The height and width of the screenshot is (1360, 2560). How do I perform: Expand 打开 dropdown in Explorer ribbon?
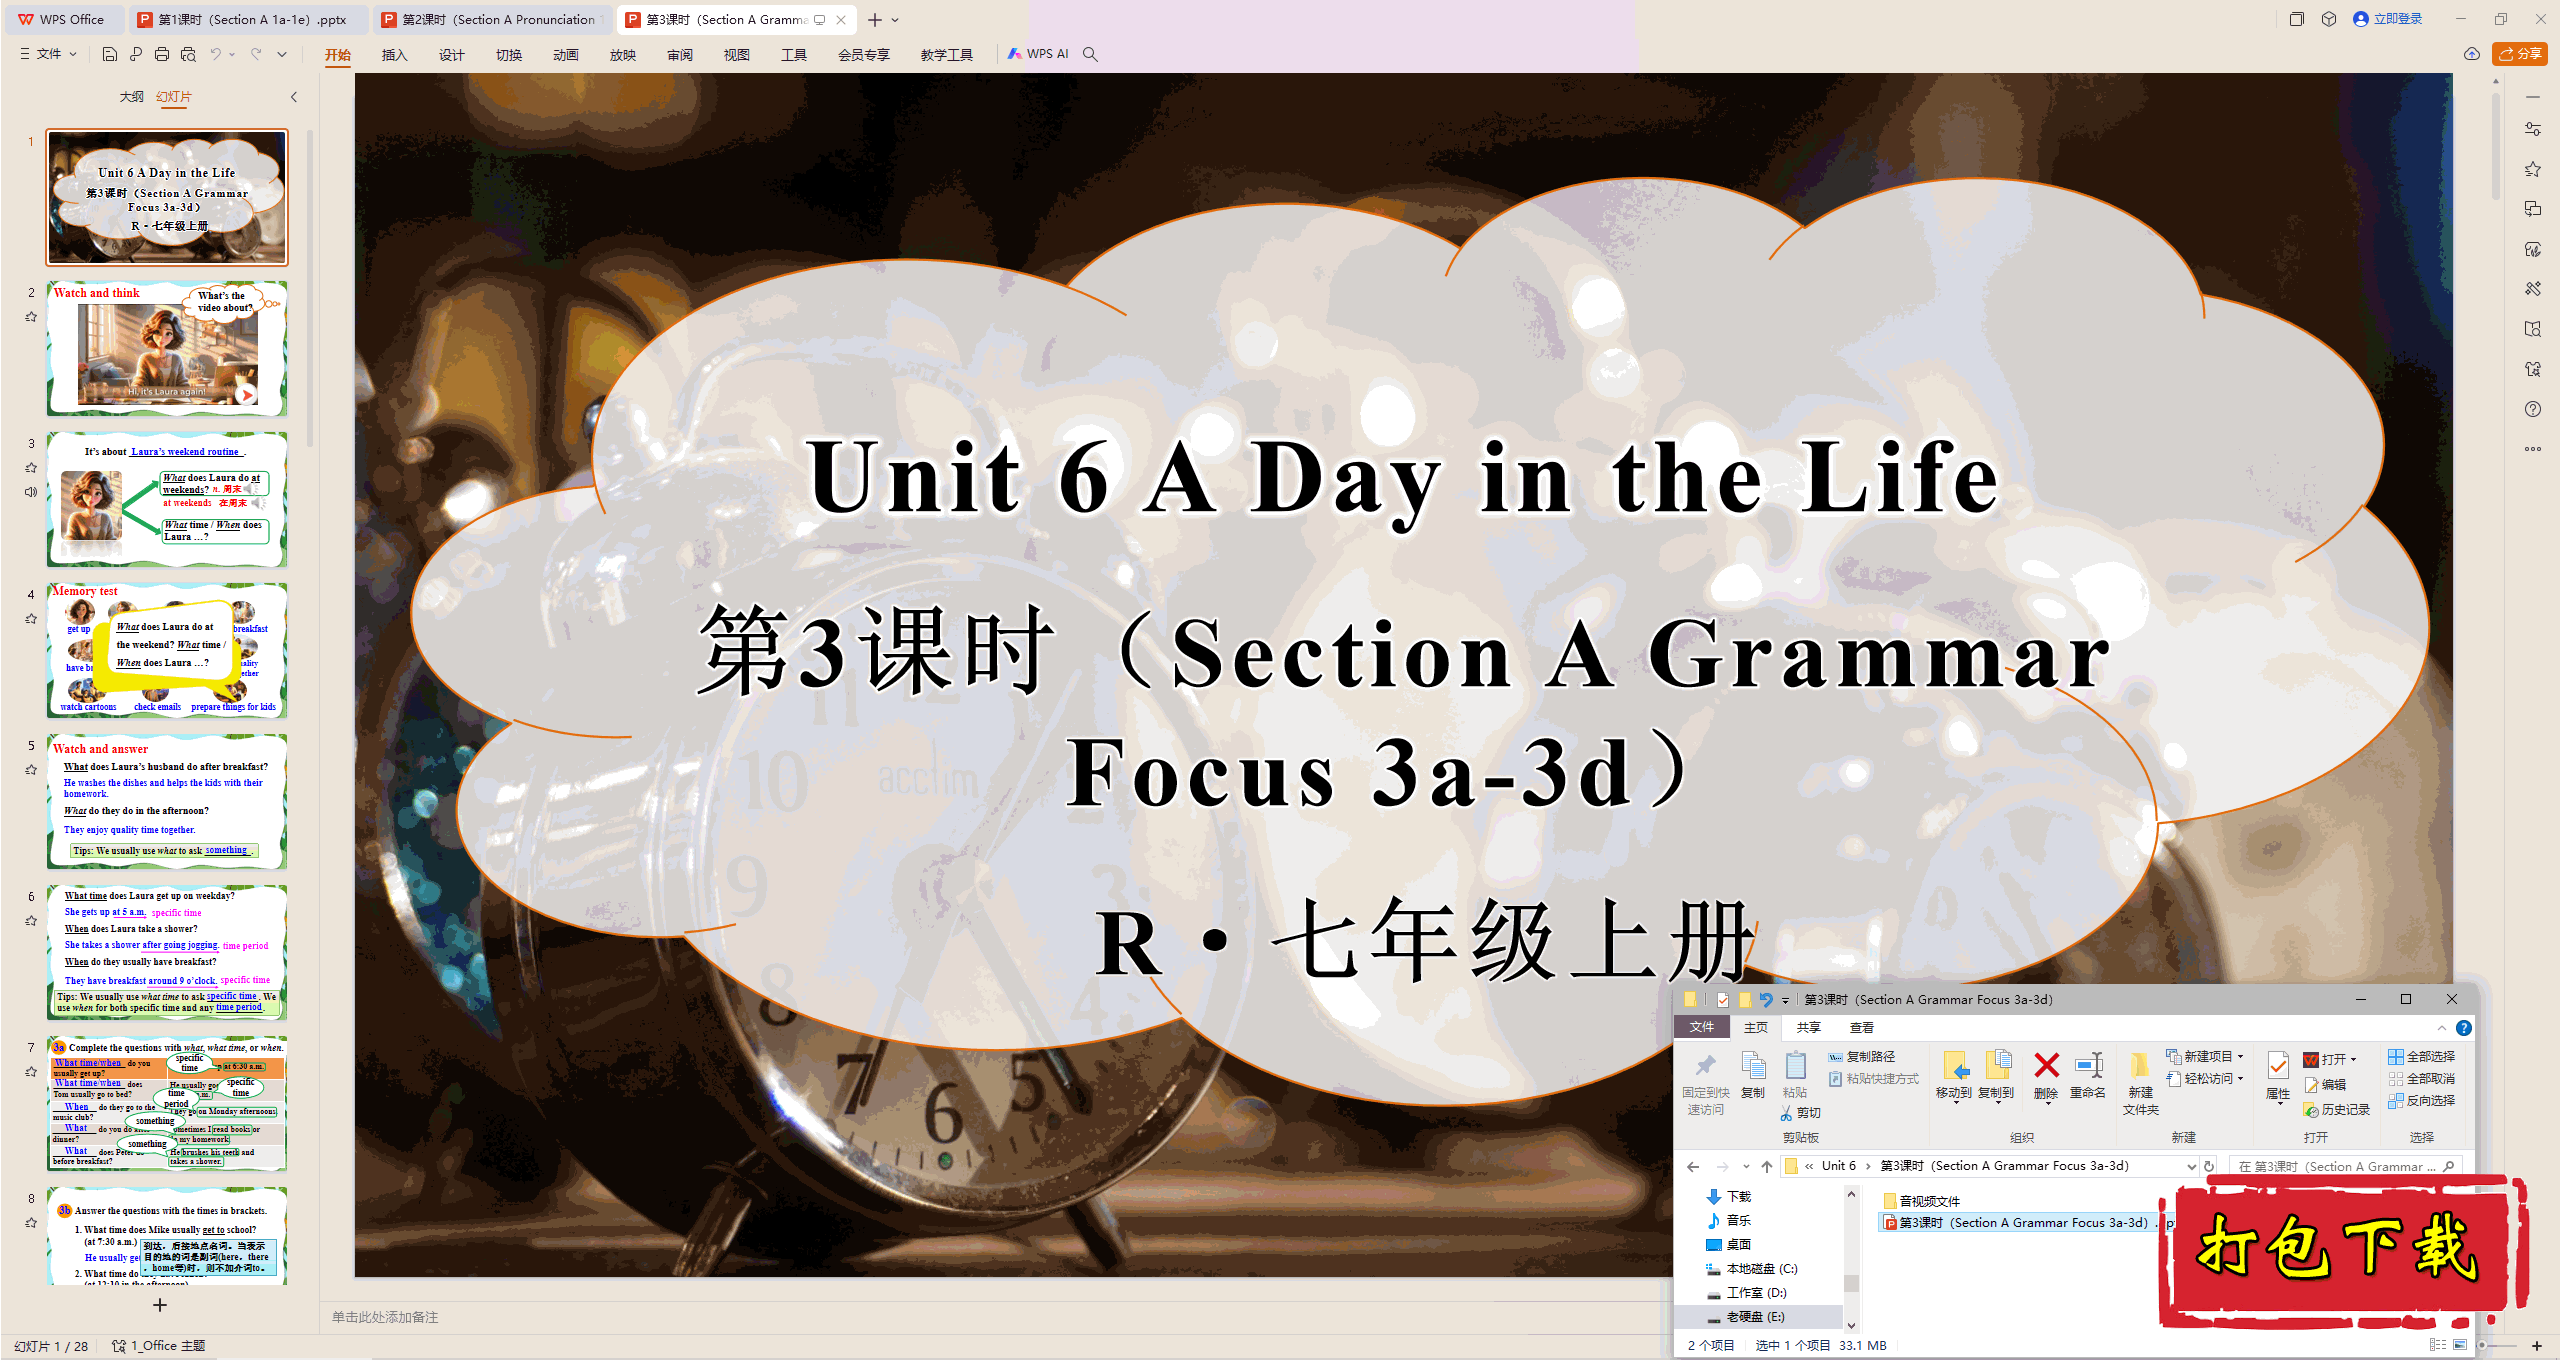click(x=2354, y=1060)
